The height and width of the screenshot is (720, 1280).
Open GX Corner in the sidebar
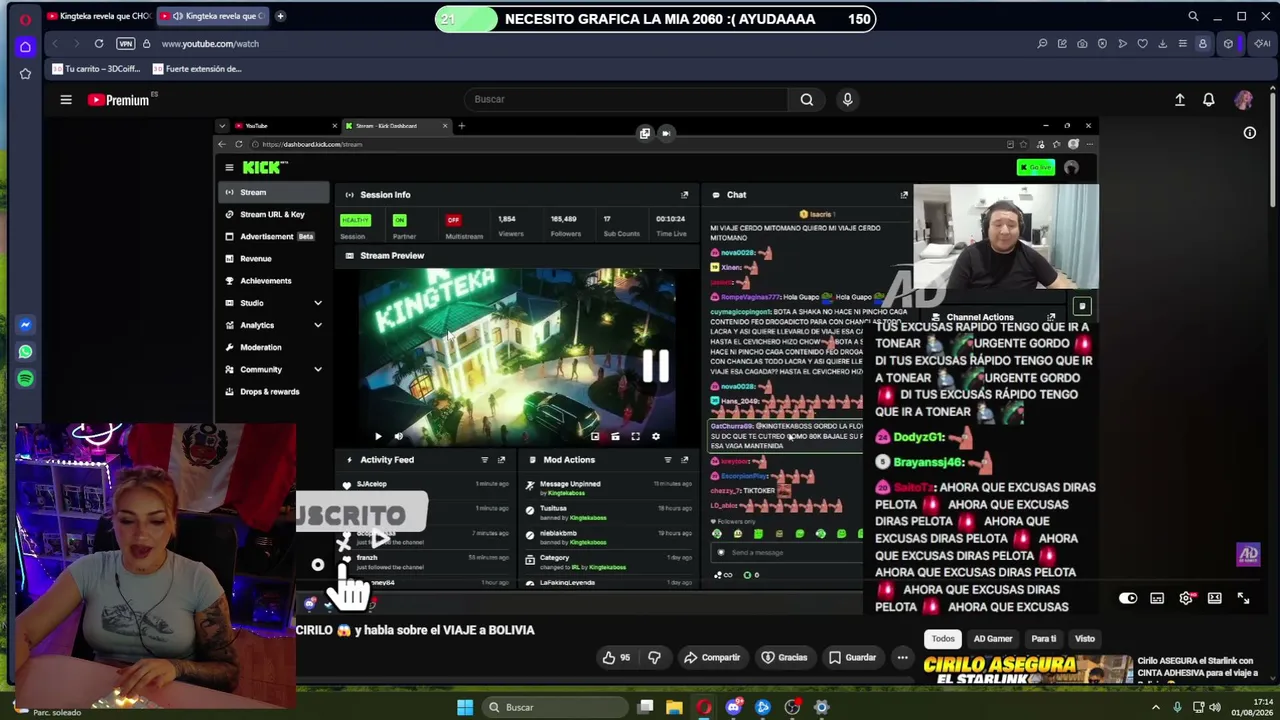click(25, 46)
